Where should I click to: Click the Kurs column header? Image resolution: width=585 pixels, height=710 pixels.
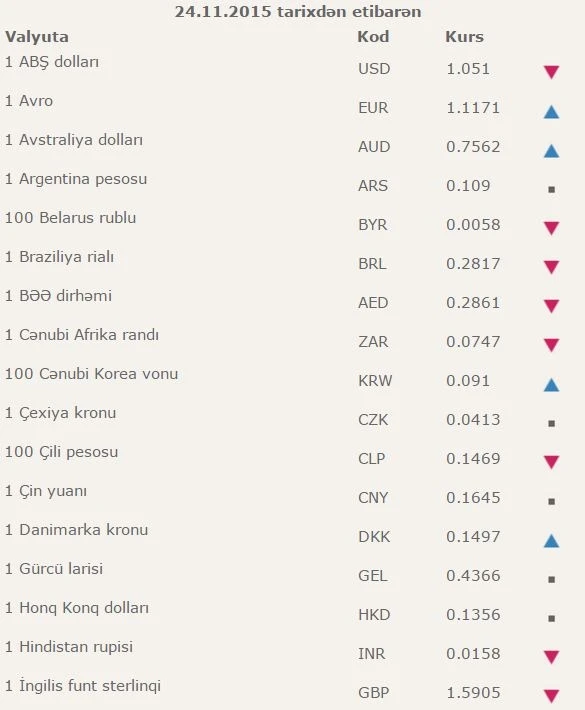tap(465, 36)
